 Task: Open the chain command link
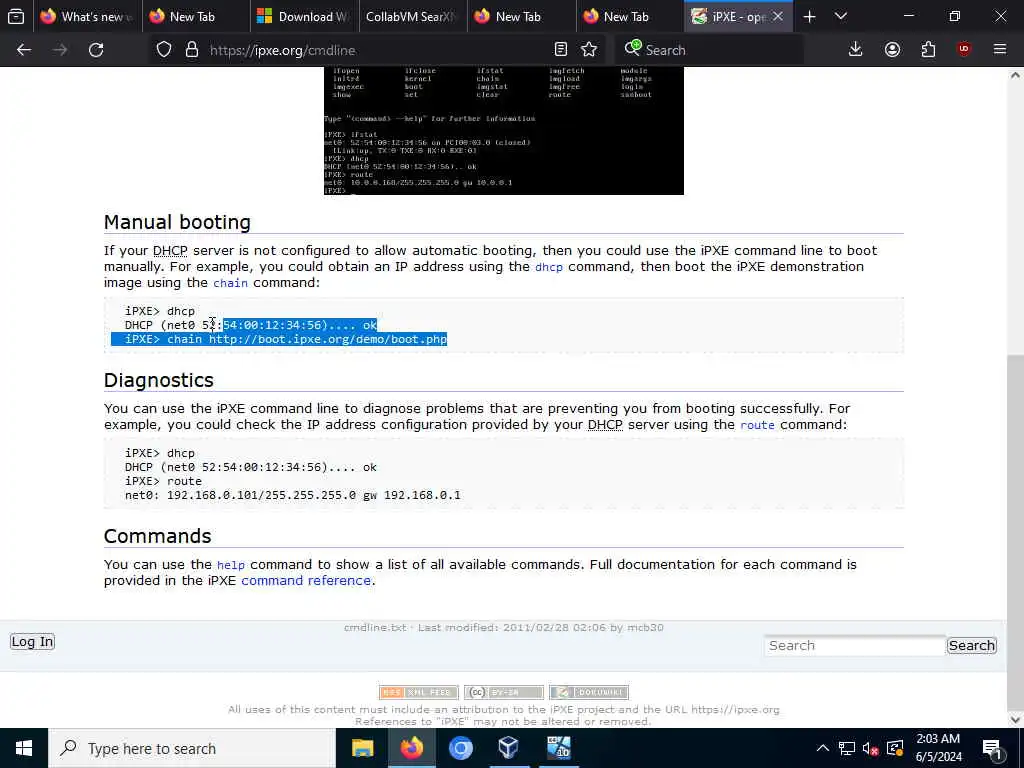[231, 283]
